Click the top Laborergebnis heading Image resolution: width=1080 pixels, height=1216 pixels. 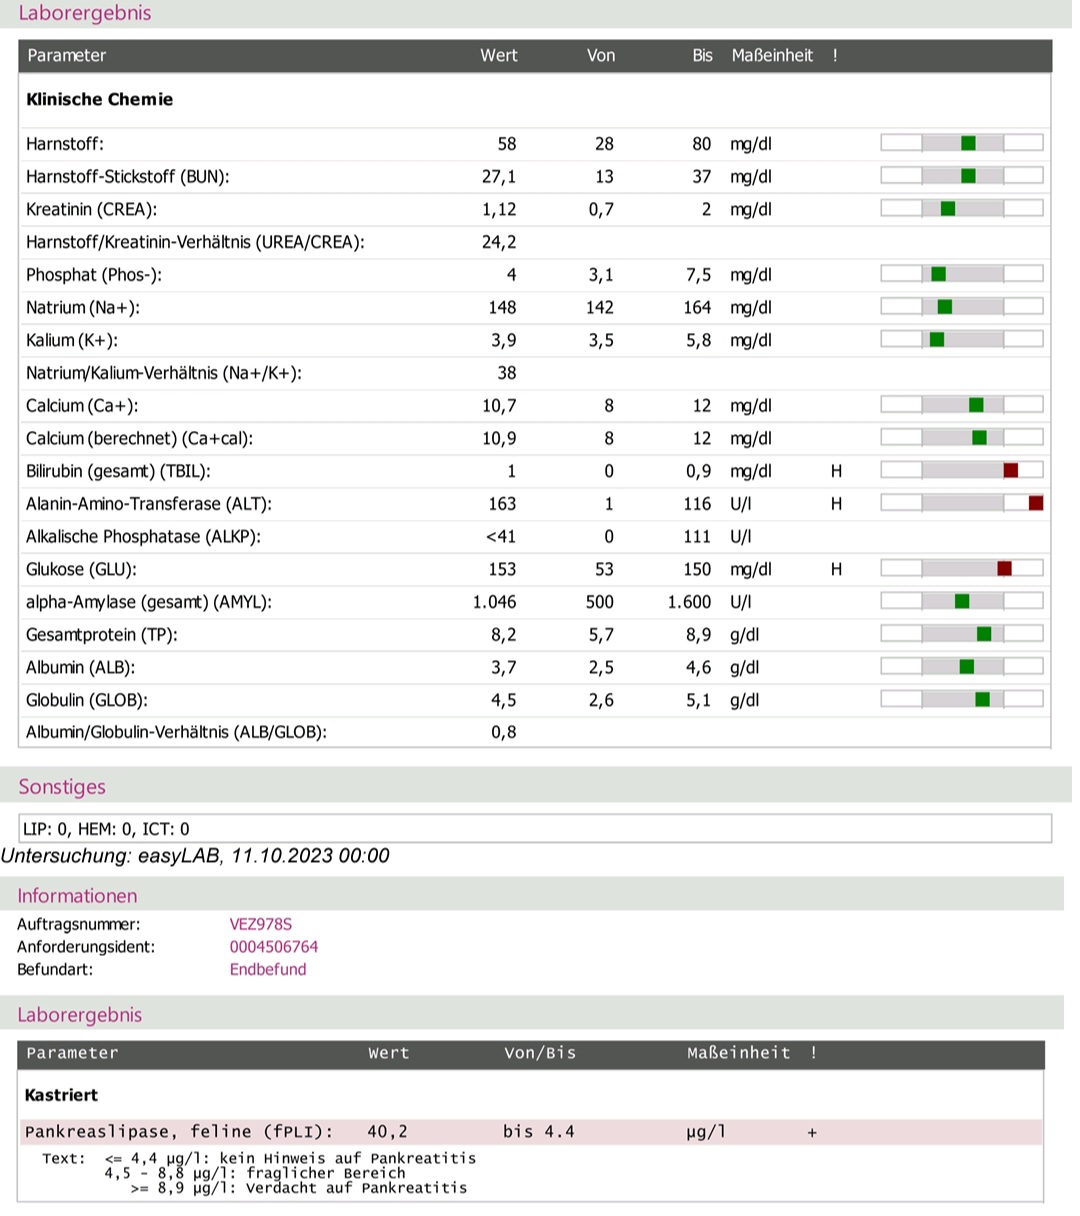[x=85, y=14]
